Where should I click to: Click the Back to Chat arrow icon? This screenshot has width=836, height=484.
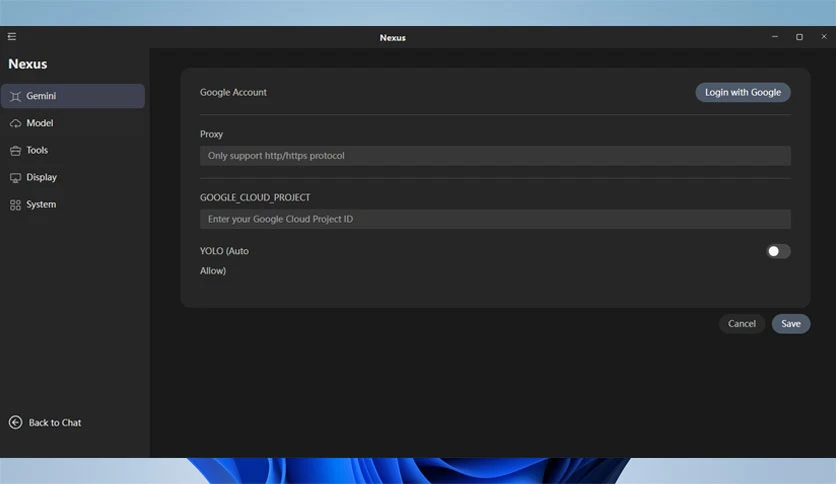click(15, 423)
